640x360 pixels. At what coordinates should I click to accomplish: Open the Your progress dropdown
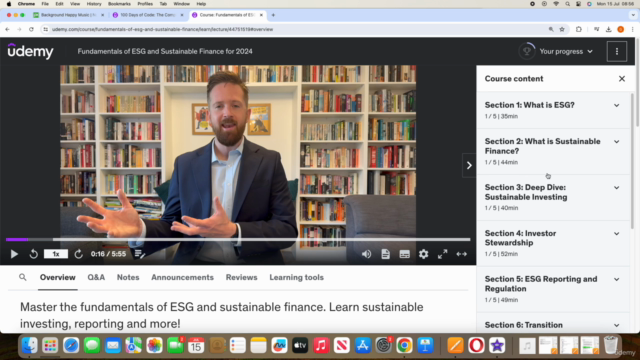coord(556,51)
